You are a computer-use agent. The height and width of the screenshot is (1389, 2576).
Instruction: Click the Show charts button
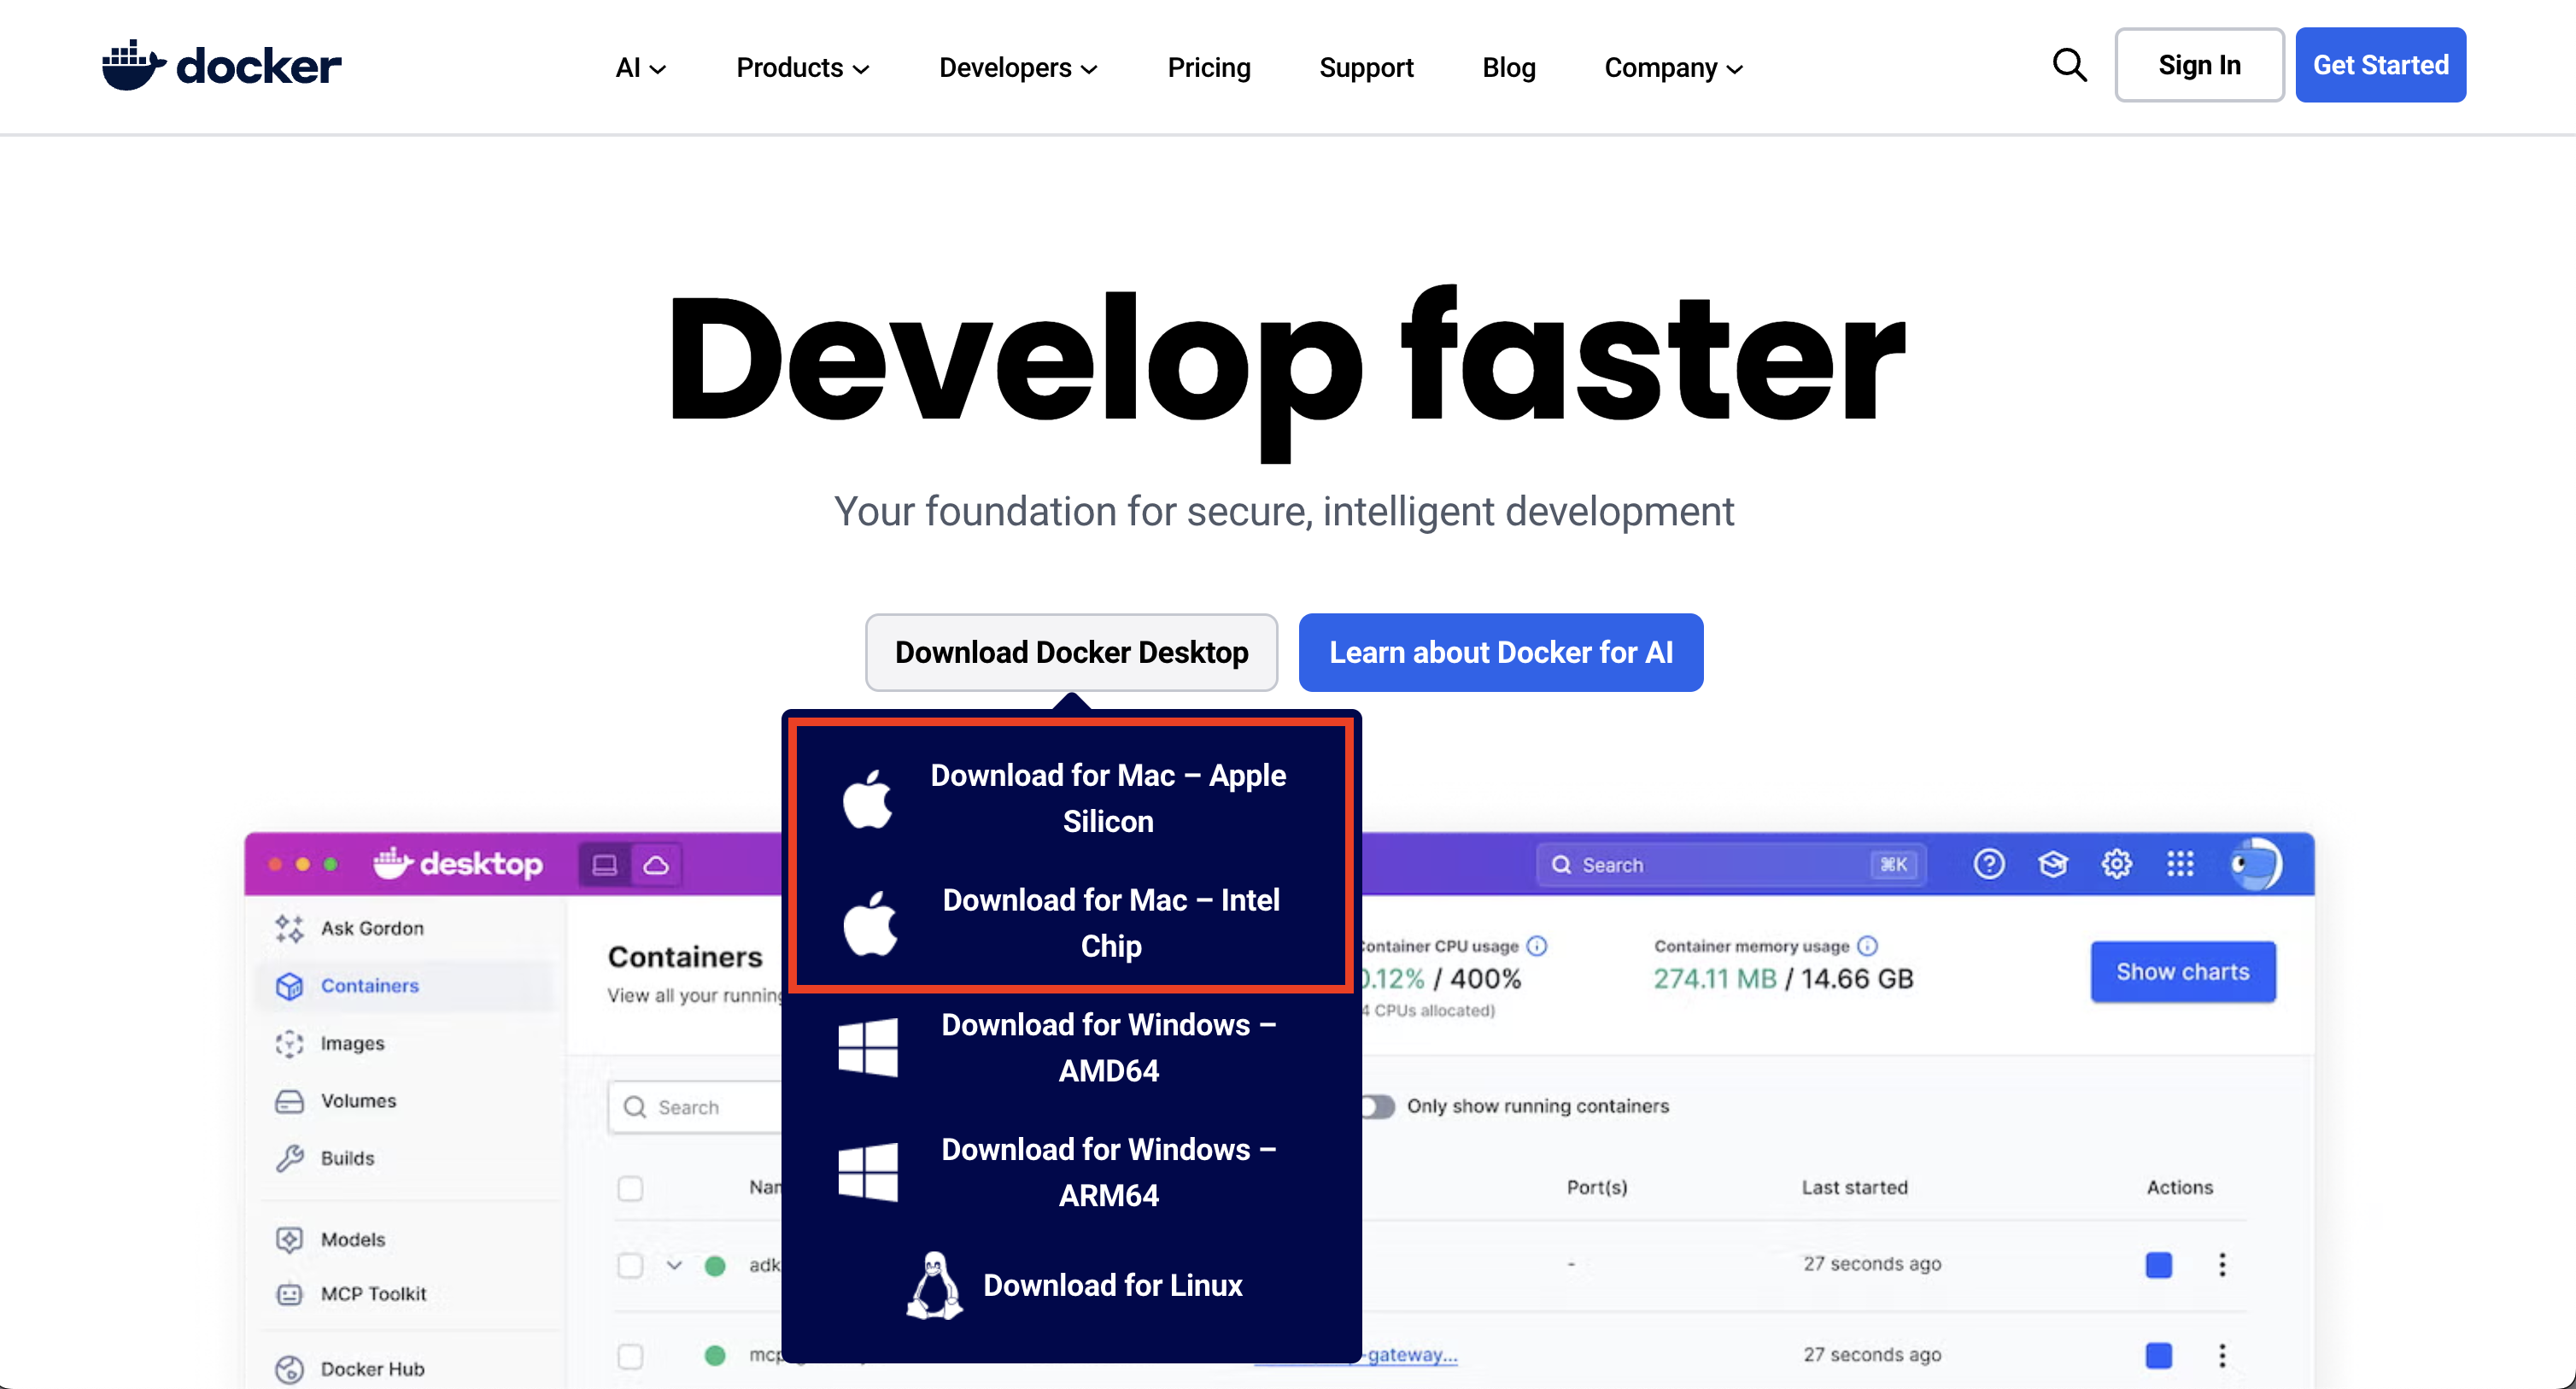coord(2182,972)
